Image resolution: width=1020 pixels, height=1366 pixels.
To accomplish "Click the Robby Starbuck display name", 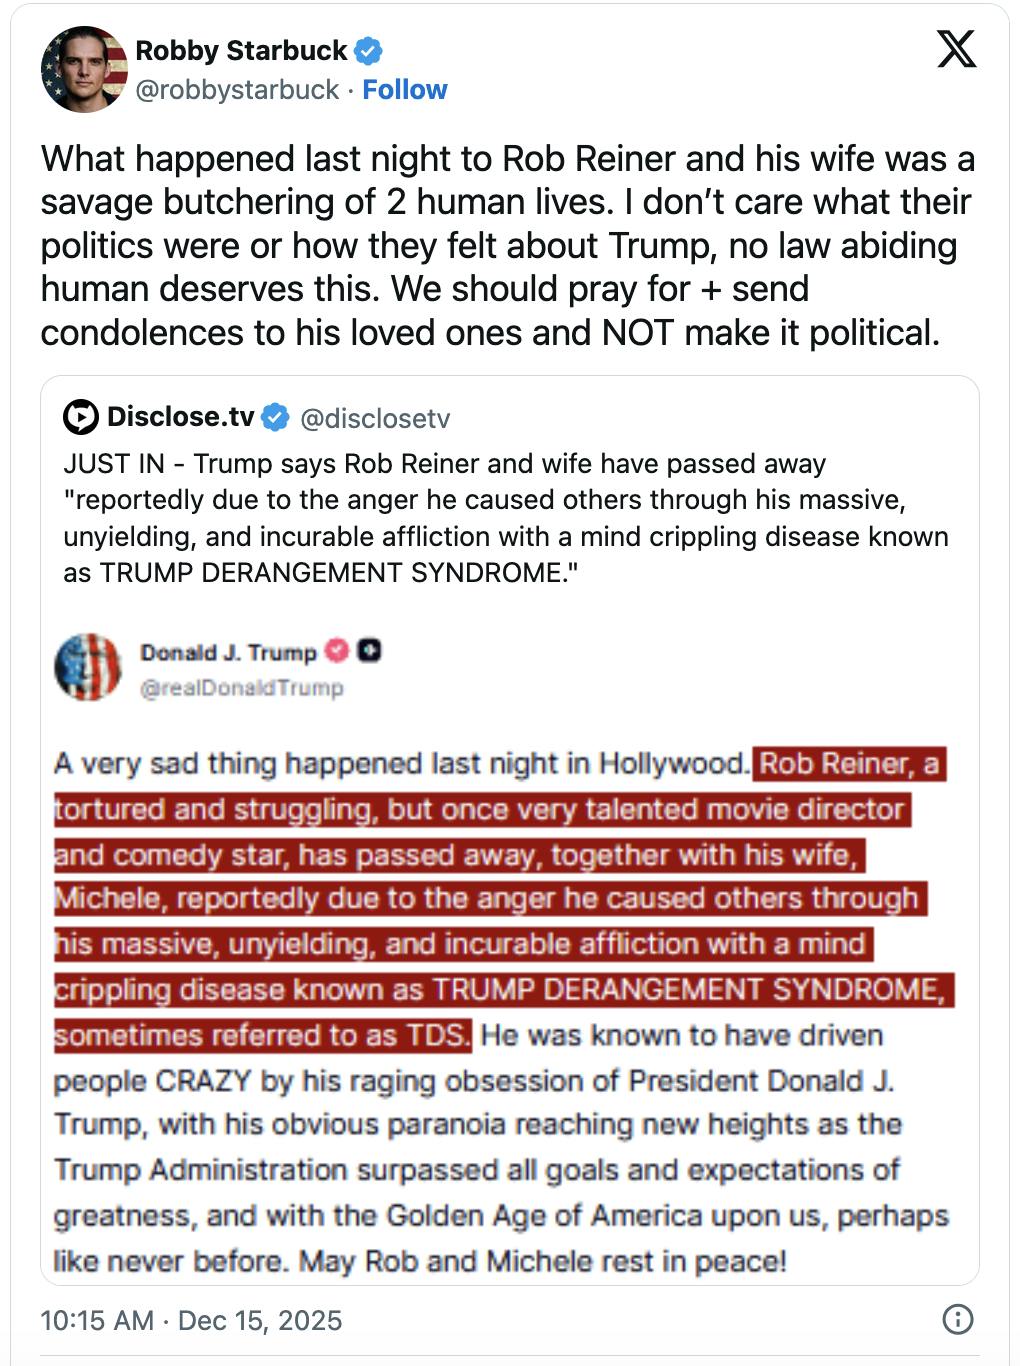I will (x=240, y=51).
